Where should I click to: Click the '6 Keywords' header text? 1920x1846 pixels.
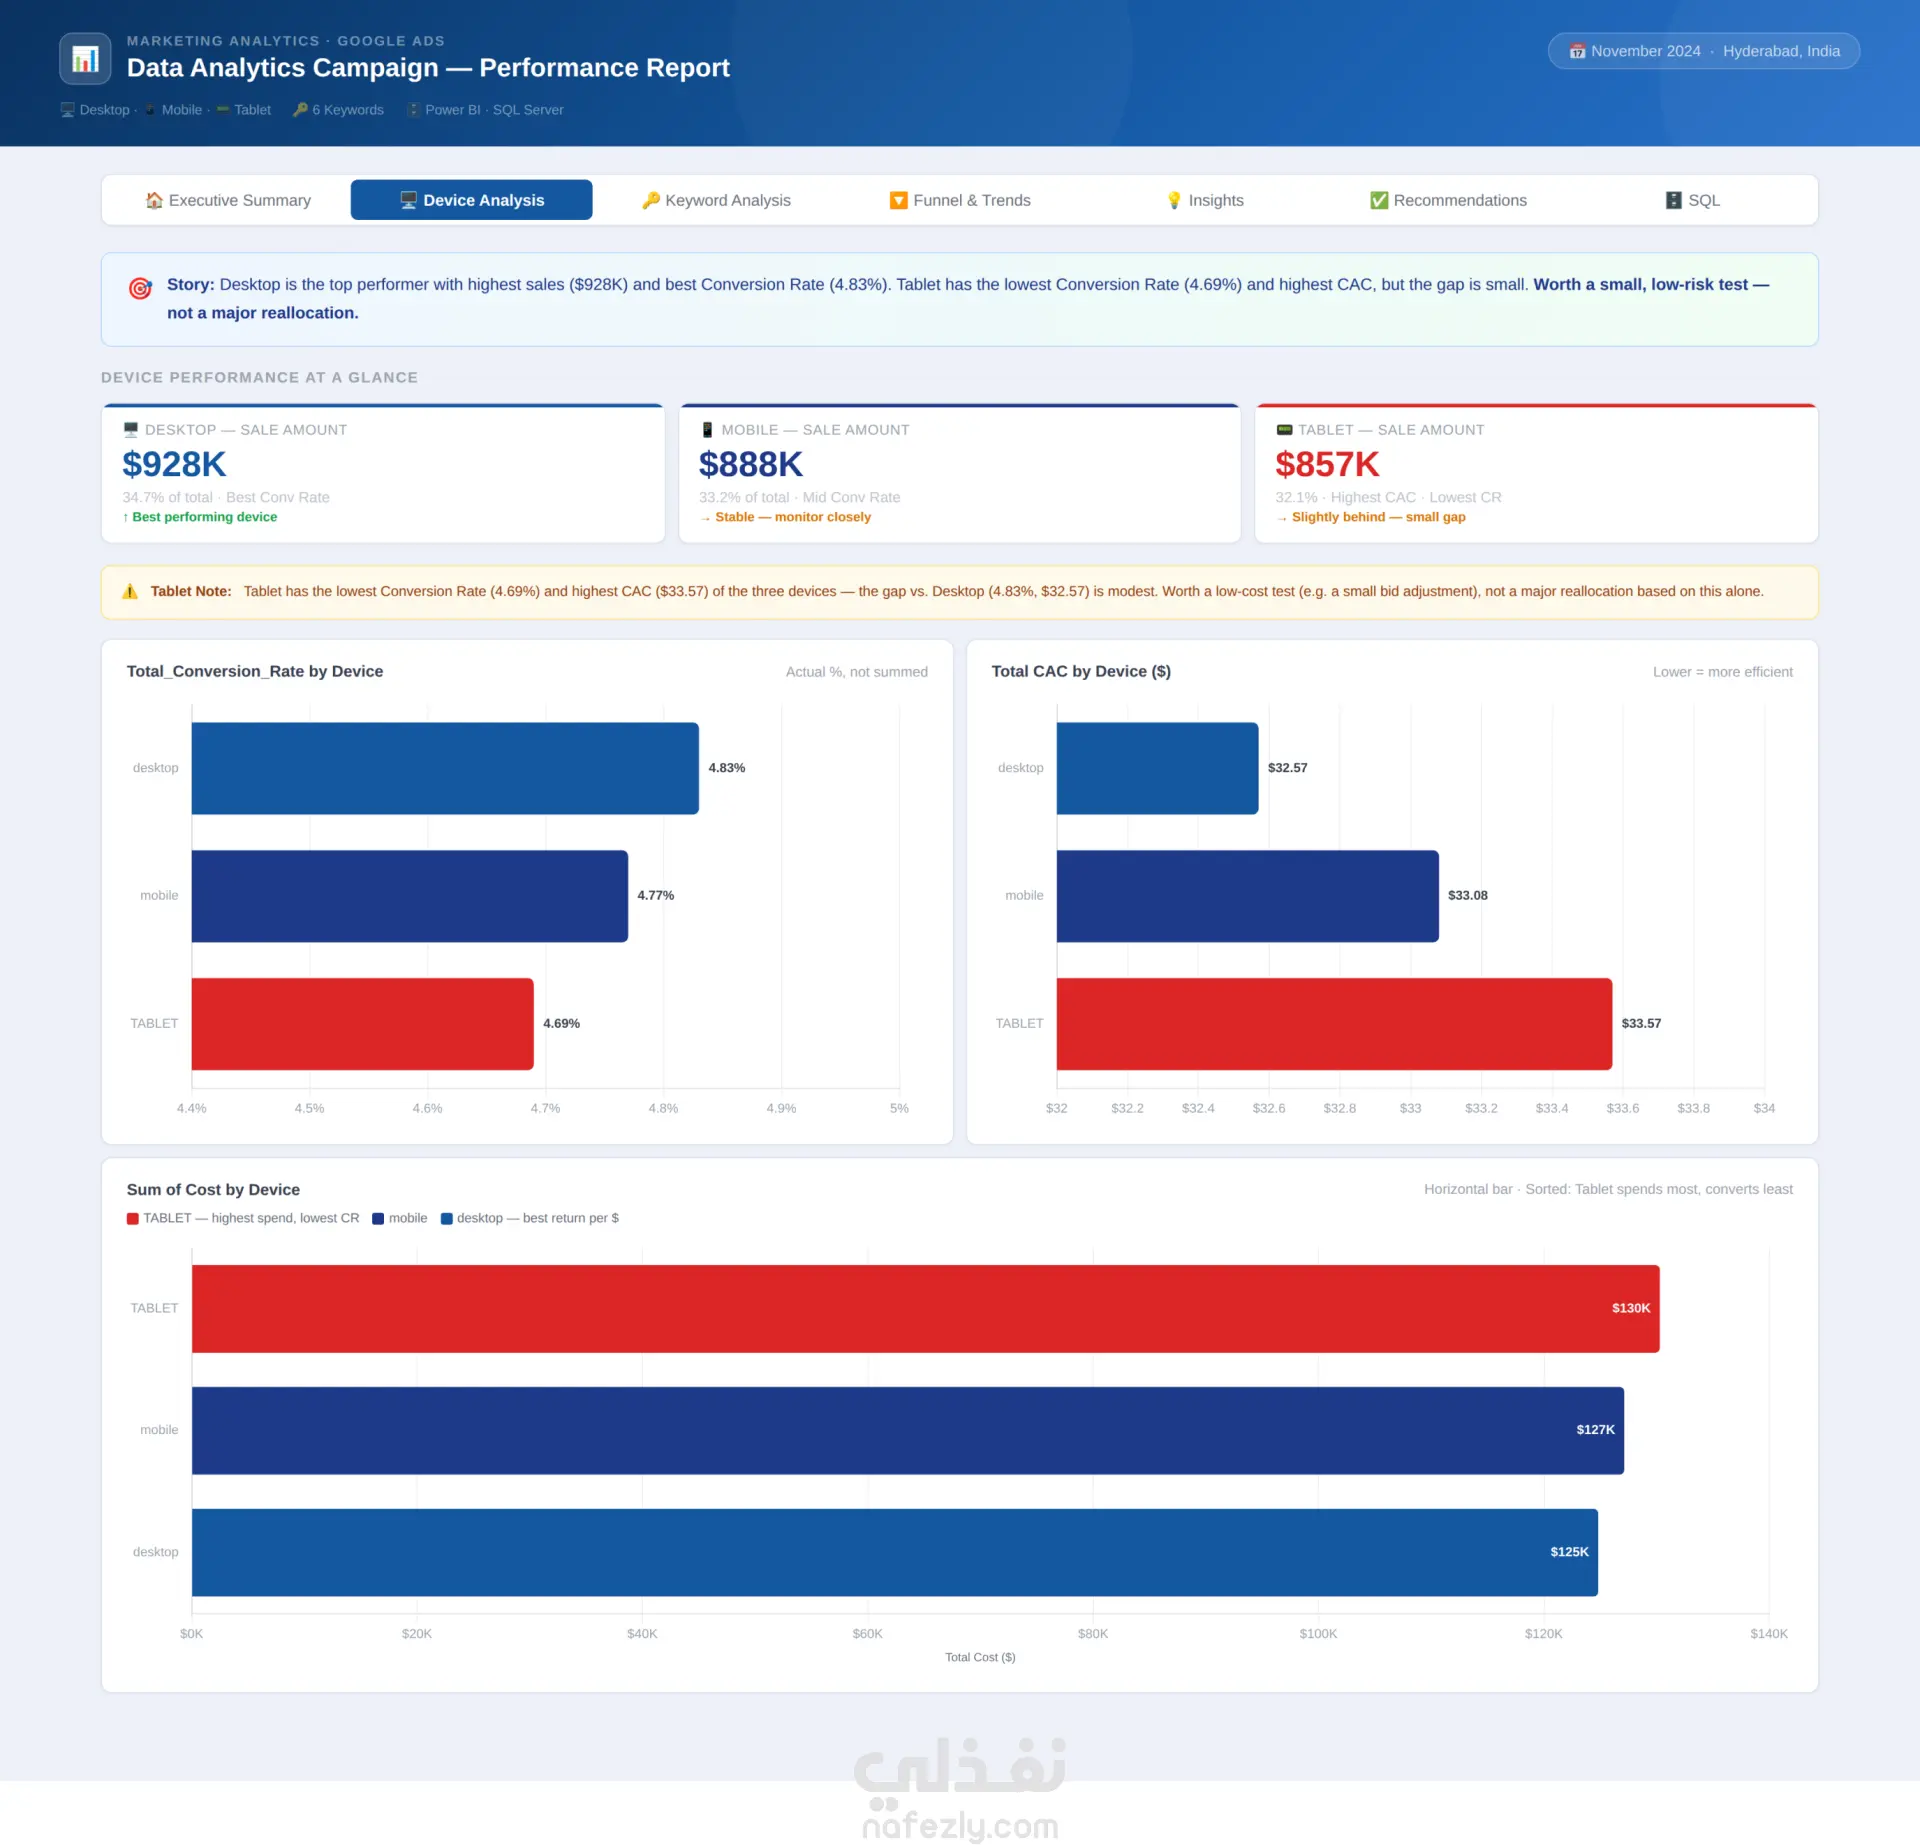pos(348,110)
